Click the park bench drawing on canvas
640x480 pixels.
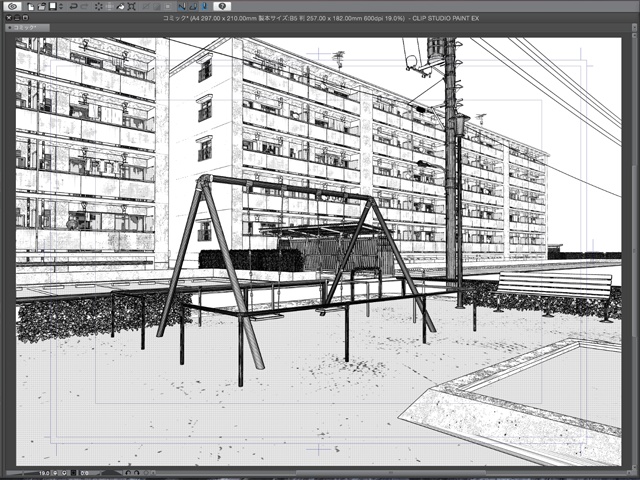[x=553, y=295]
